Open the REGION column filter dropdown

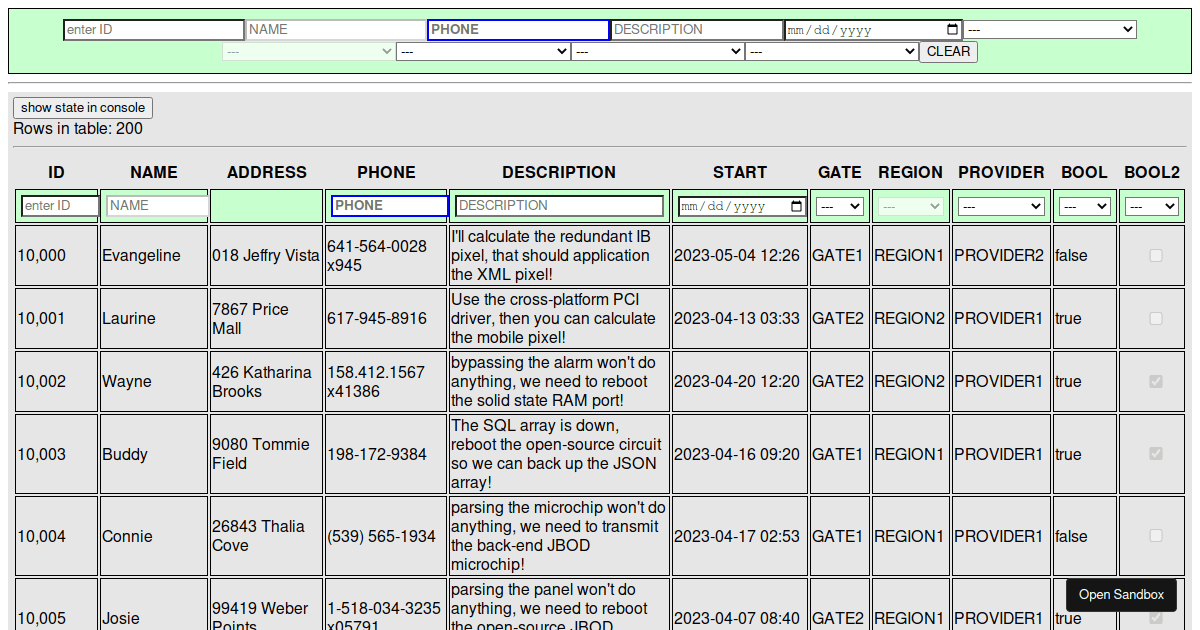pyautogui.click(x=910, y=207)
